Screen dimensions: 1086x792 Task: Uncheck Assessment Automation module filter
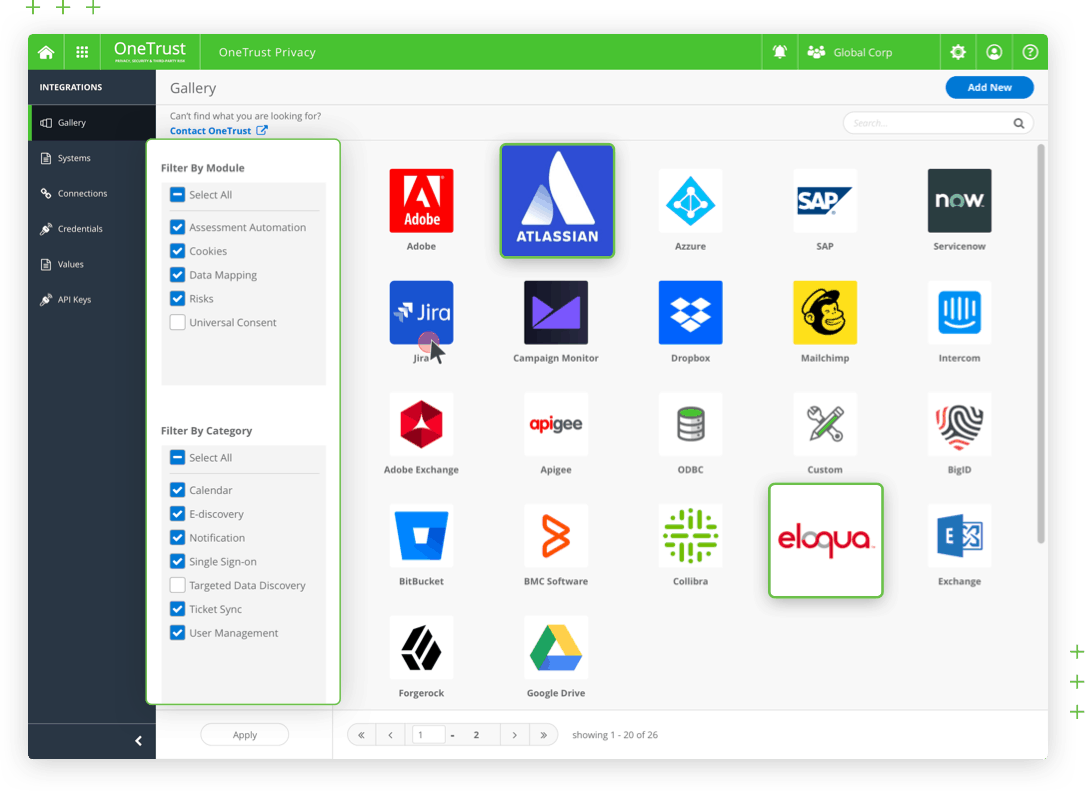click(x=177, y=227)
